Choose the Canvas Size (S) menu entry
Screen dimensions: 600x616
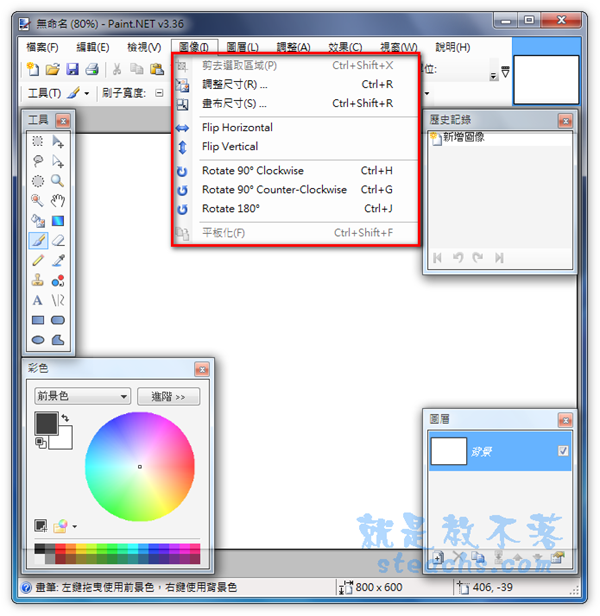pyautogui.click(x=295, y=103)
